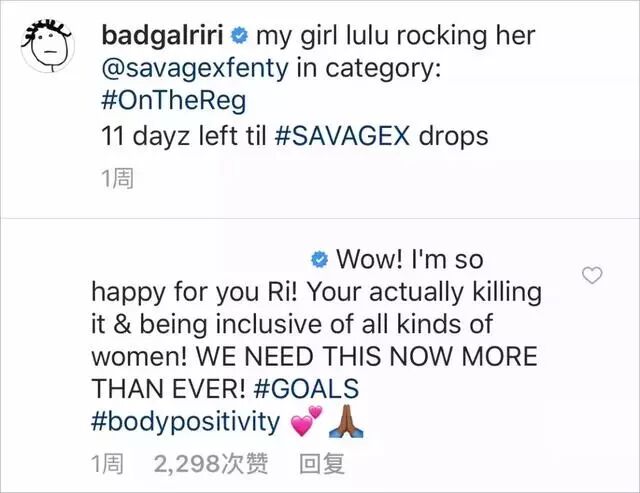Click the pink two-hearts emoji
The width and height of the screenshot is (640, 493).
pyautogui.click(x=306, y=421)
